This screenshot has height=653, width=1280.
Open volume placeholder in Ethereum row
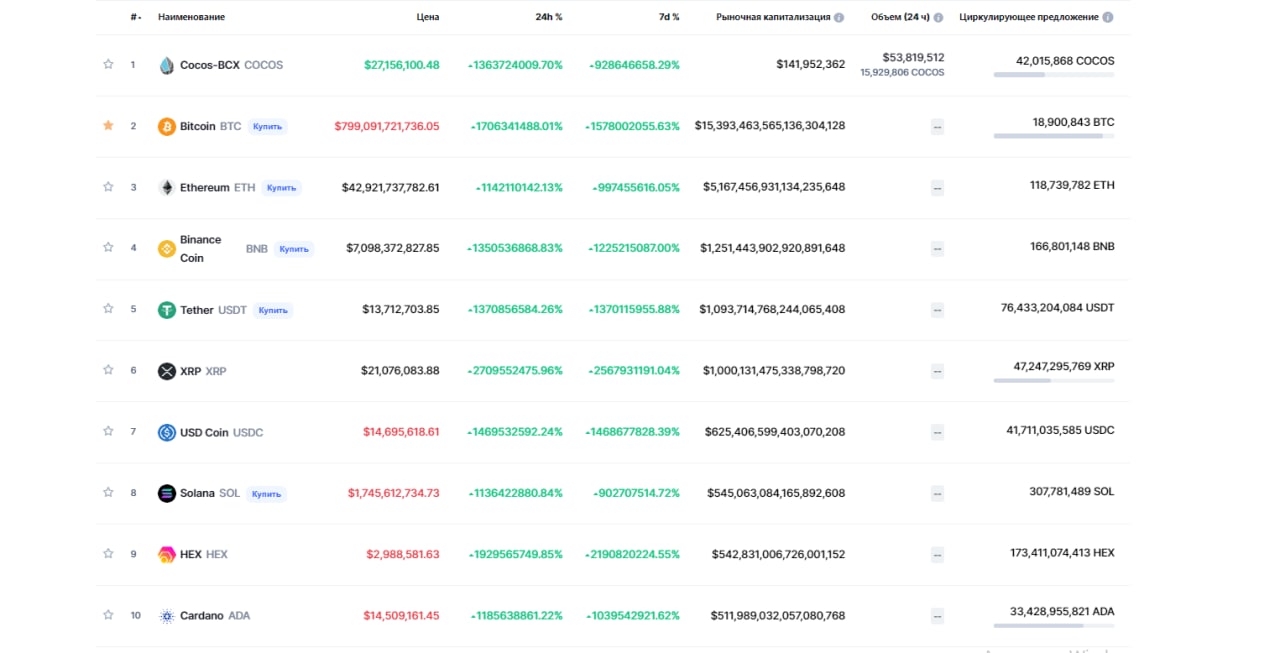click(937, 188)
